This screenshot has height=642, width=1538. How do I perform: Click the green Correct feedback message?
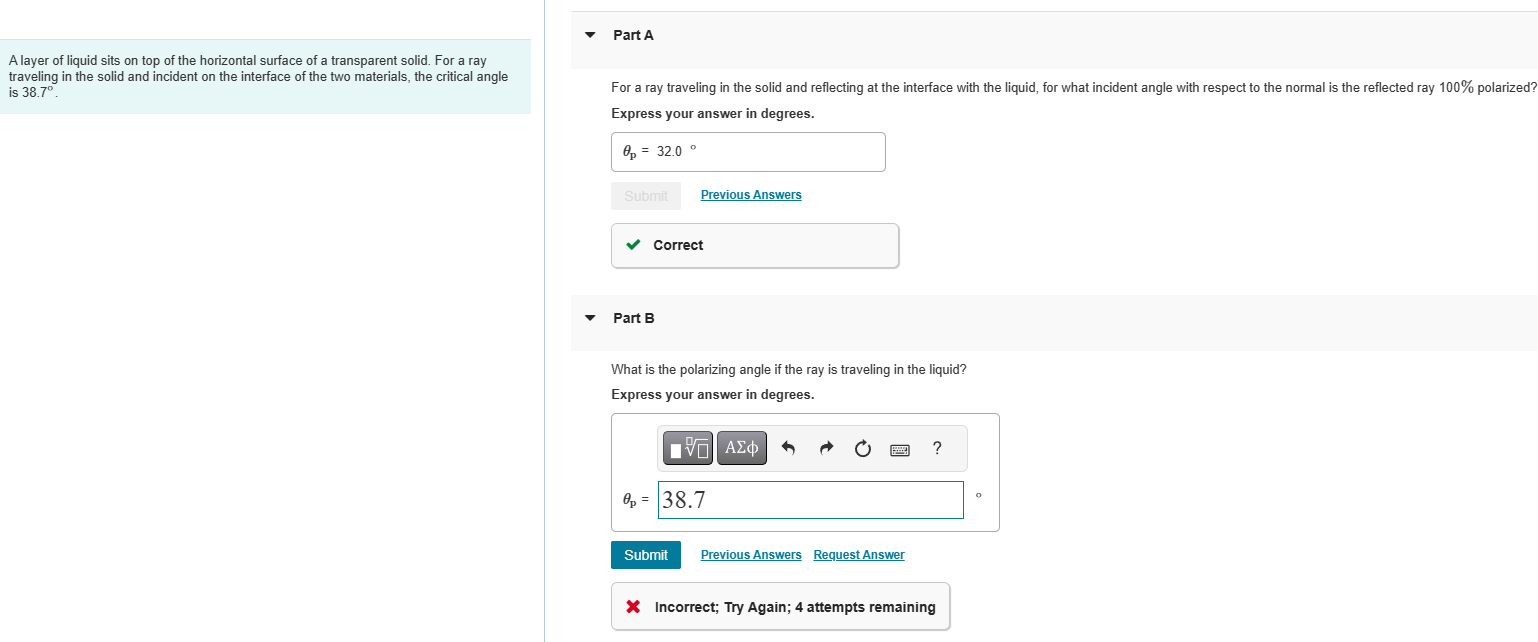[755, 245]
